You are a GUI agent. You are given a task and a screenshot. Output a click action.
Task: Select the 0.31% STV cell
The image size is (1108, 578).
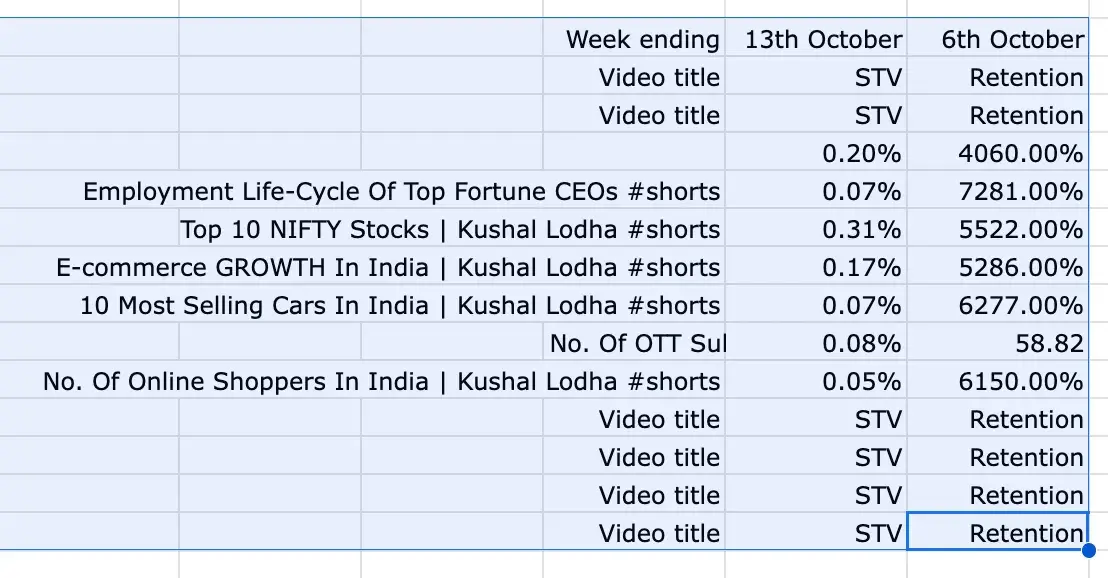pos(861,230)
